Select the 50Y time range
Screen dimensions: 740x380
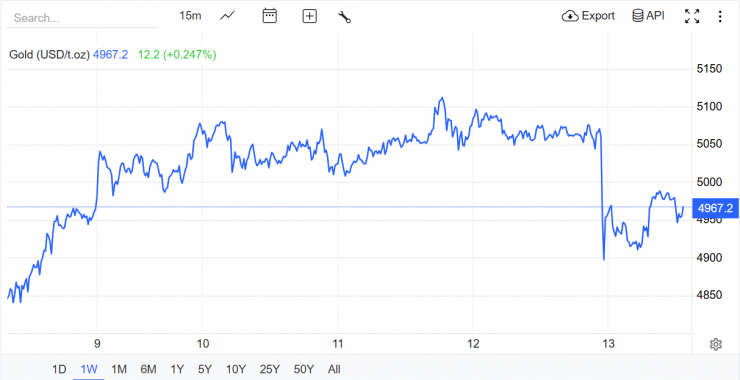click(303, 369)
